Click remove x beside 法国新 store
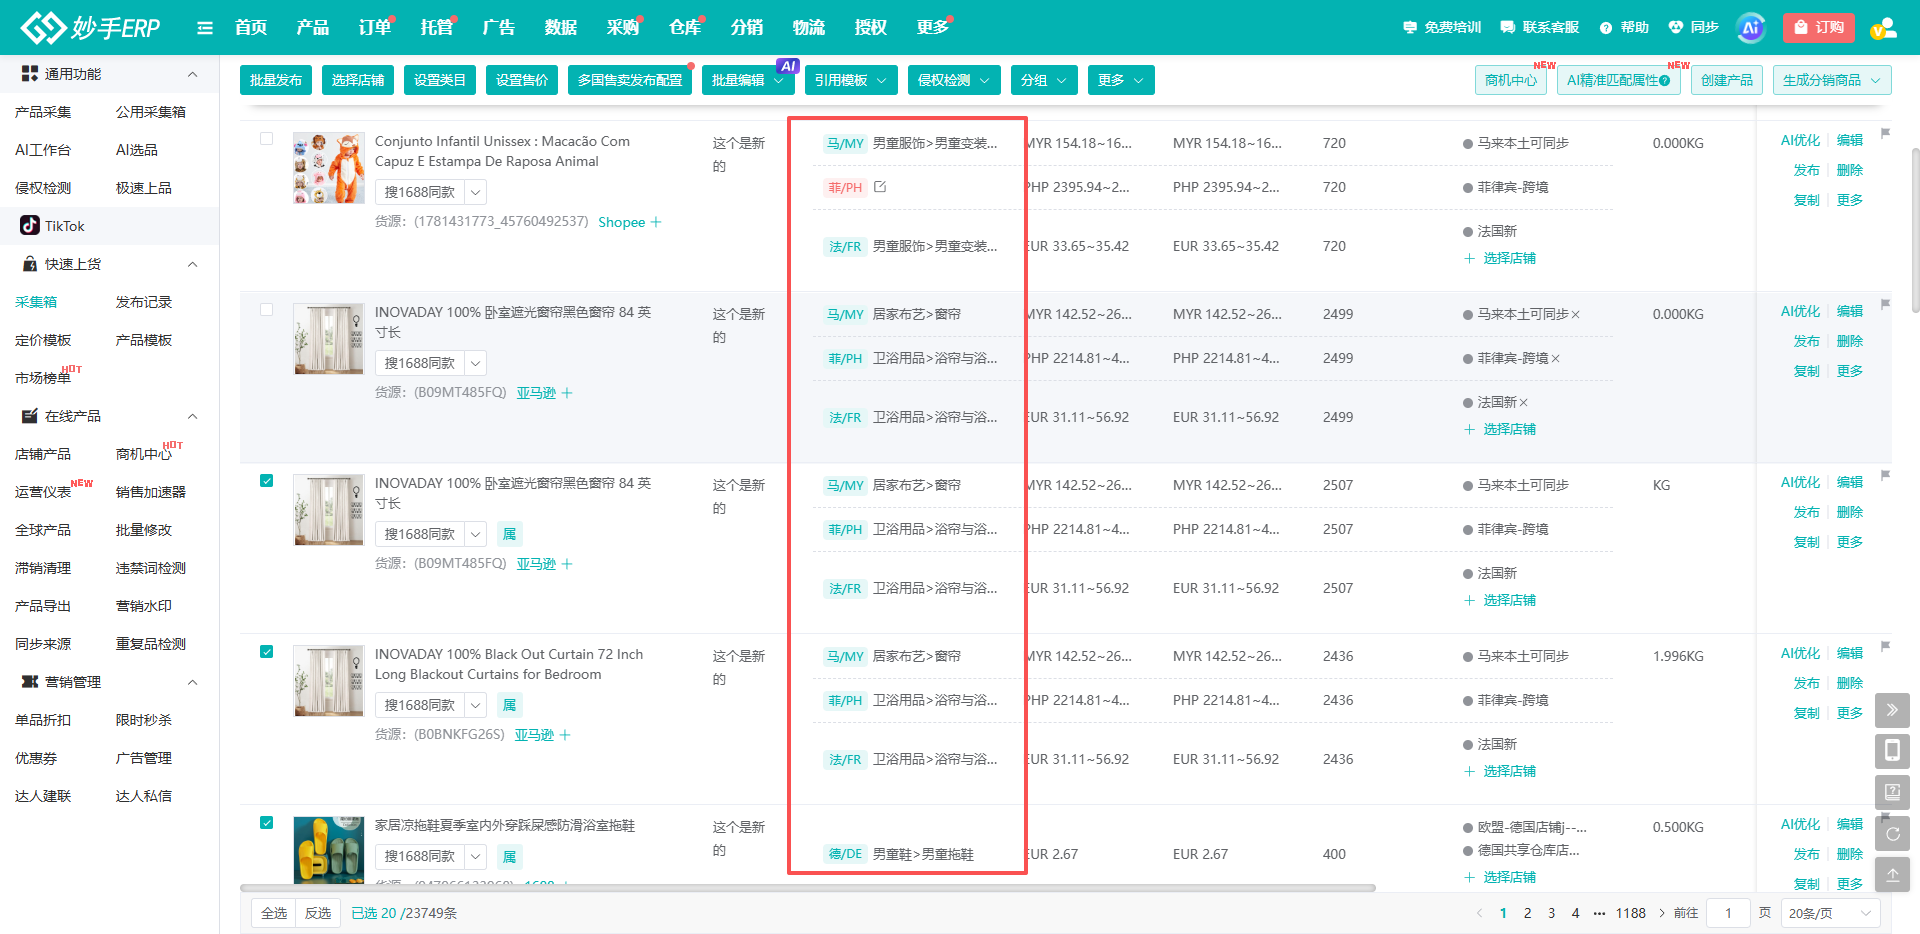This screenshot has width=1920, height=934. click(x=1523, y=402)
